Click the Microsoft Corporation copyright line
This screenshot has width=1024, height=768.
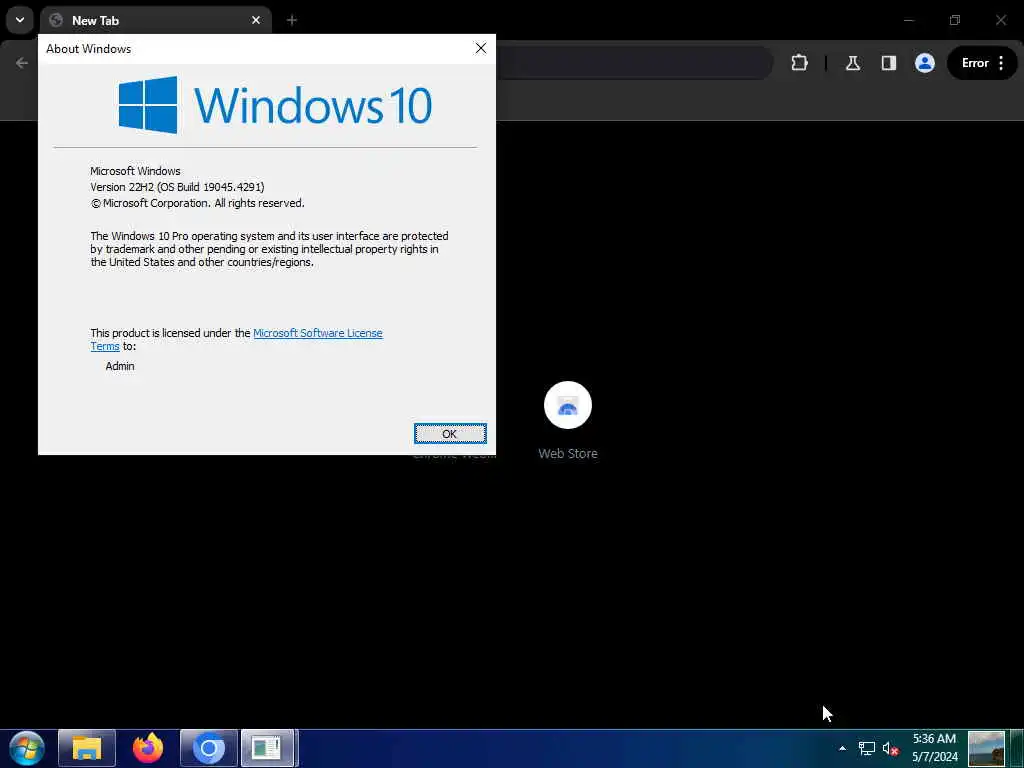pos(197,203)
